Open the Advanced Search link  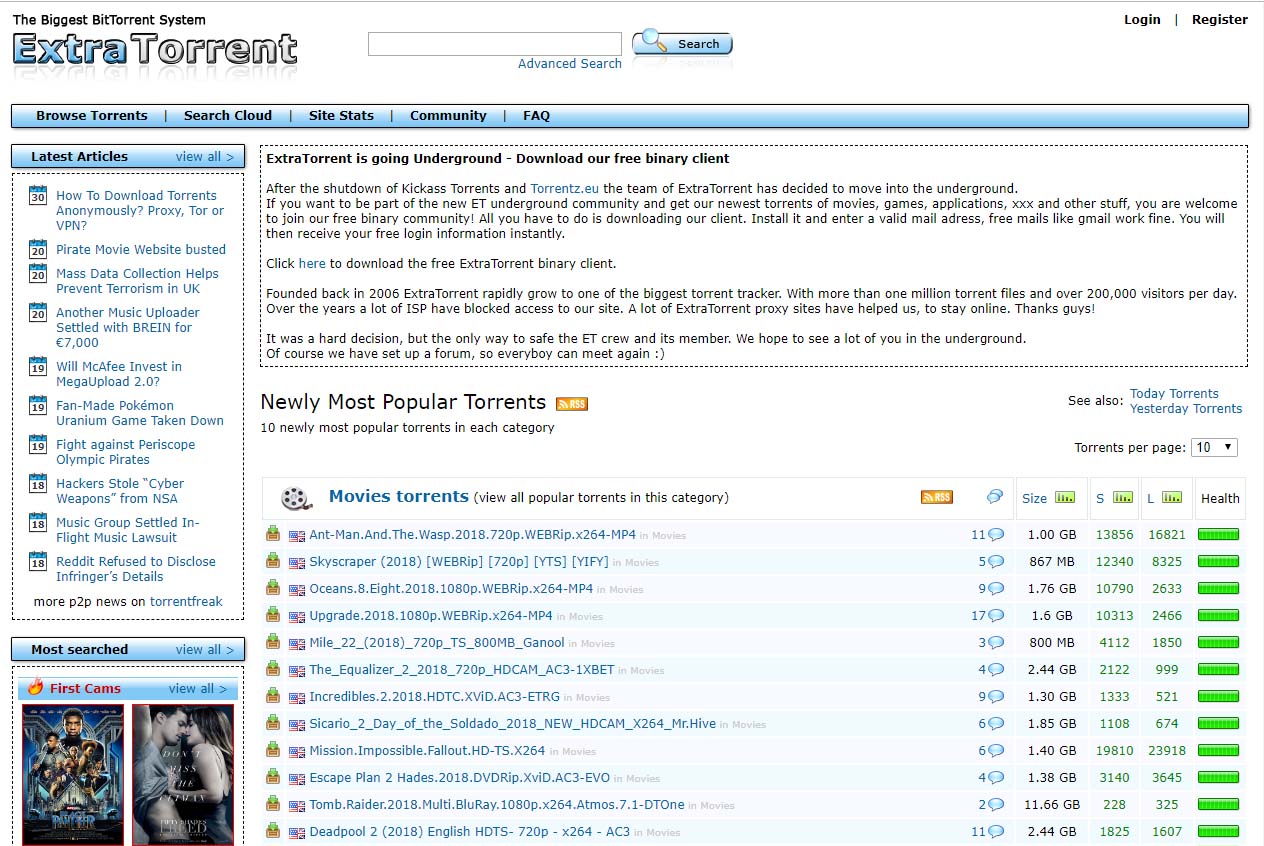(570, 64)
